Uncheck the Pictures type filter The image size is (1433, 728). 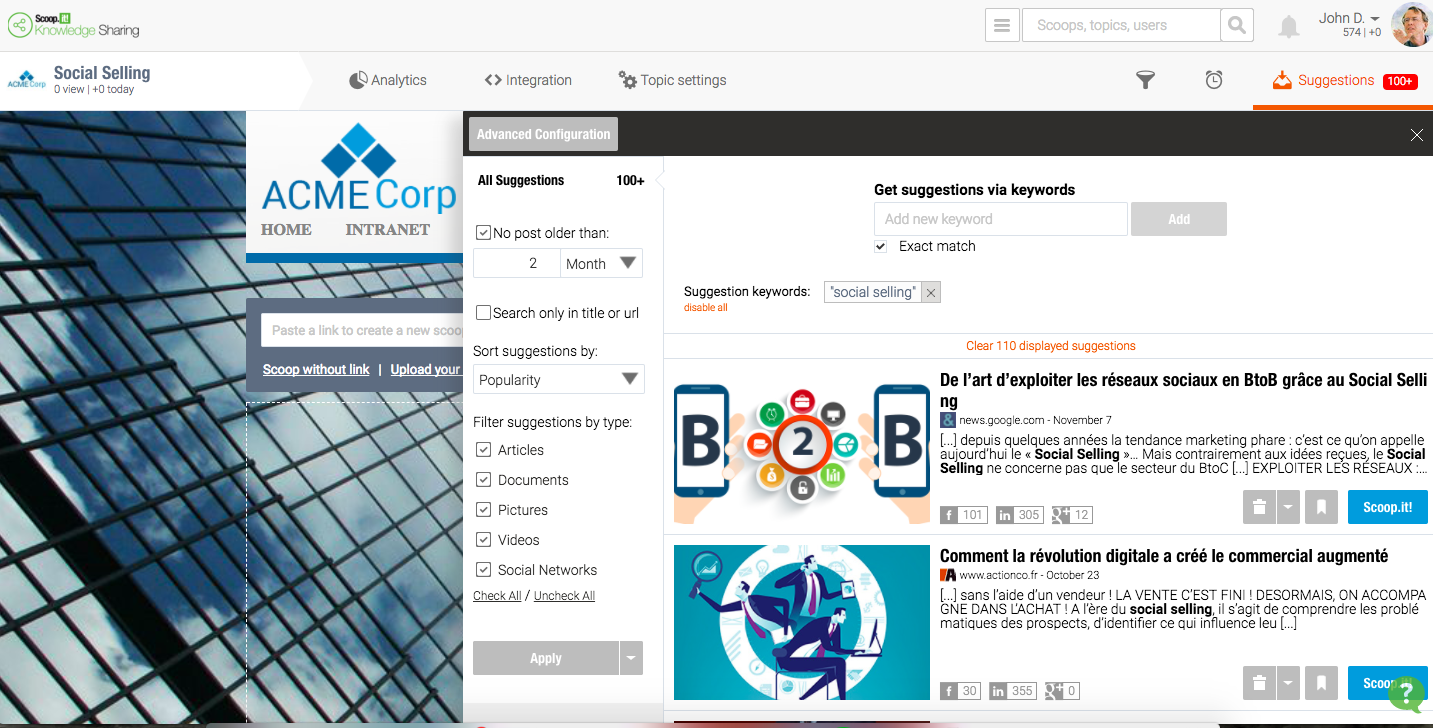pyautogui.click(x=484, y=510)
